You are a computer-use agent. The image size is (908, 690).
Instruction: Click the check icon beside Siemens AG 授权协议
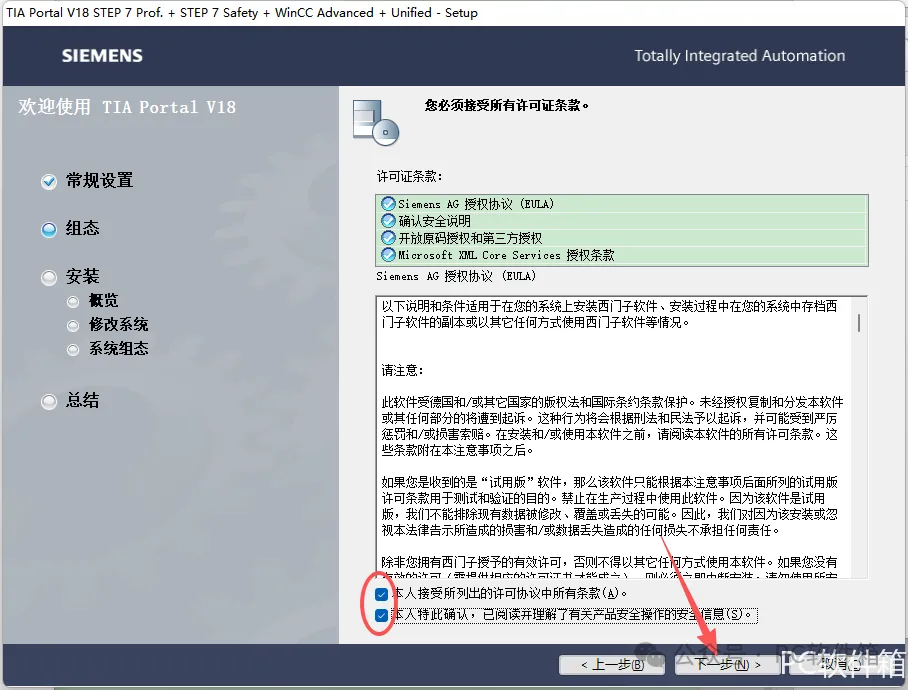[x=388, y=204]
